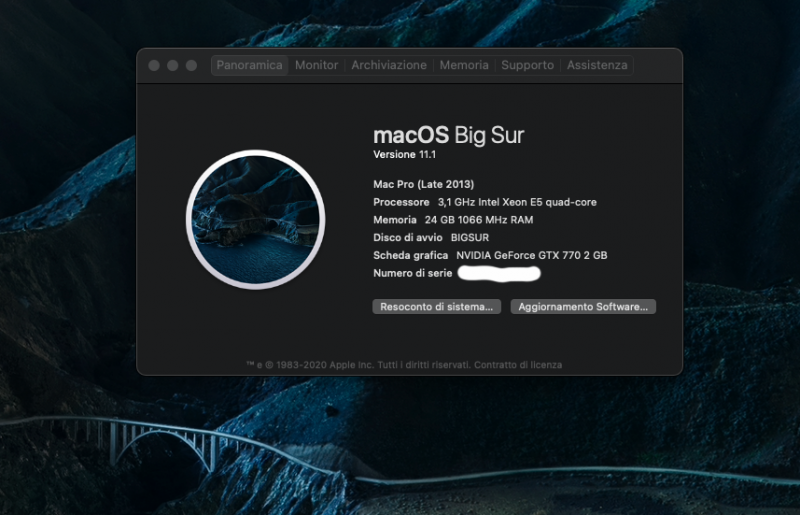Click the BIGSUR startup disk name
The width and height of the screenshot is (800, 515).
coord(470,238)
